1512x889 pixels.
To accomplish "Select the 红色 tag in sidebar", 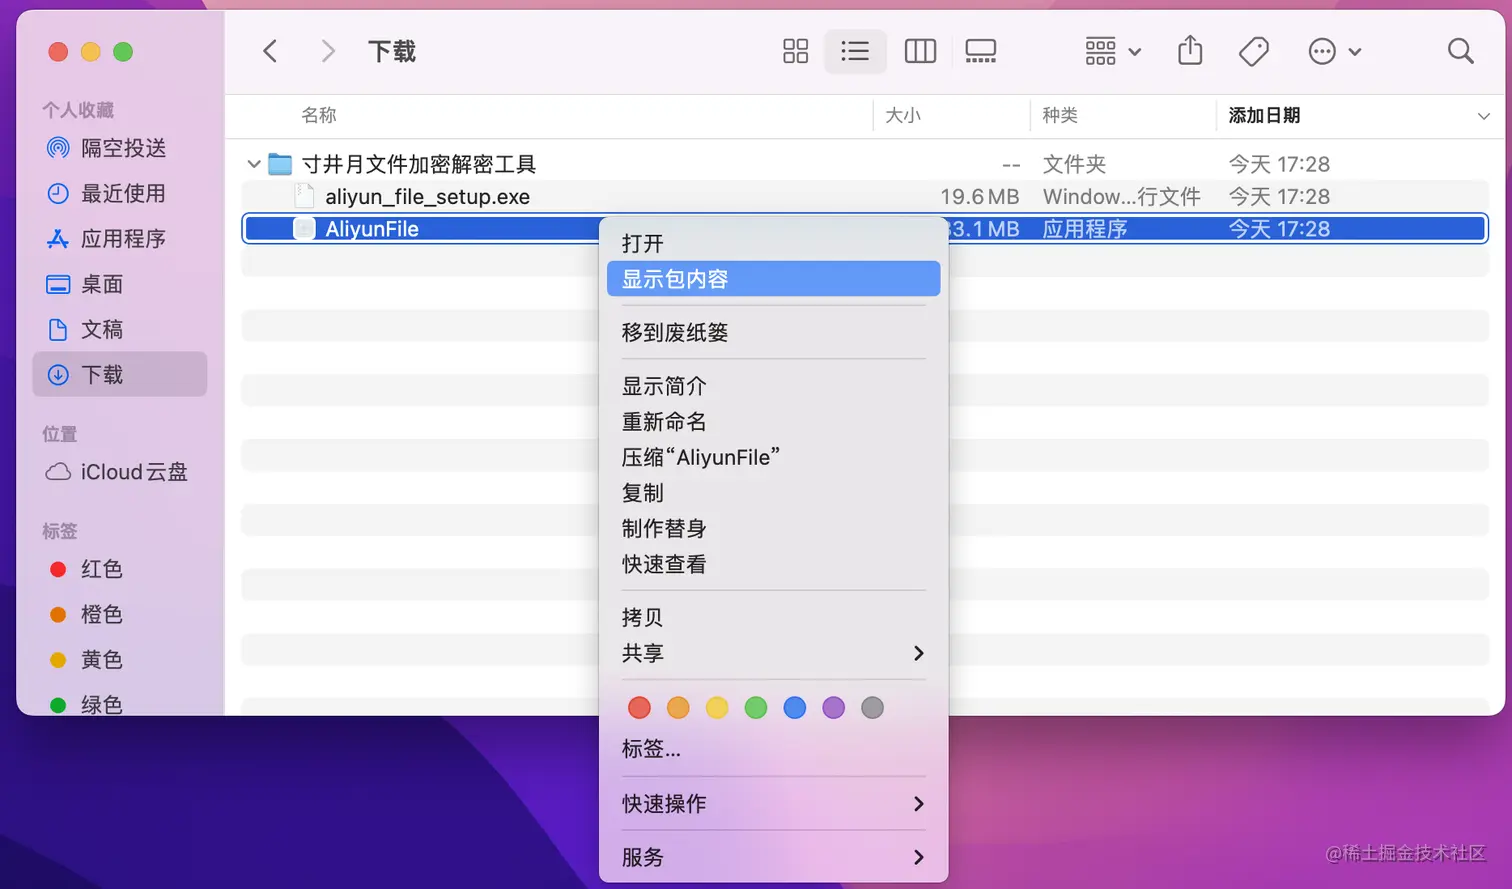I will (x=120, y=569).
